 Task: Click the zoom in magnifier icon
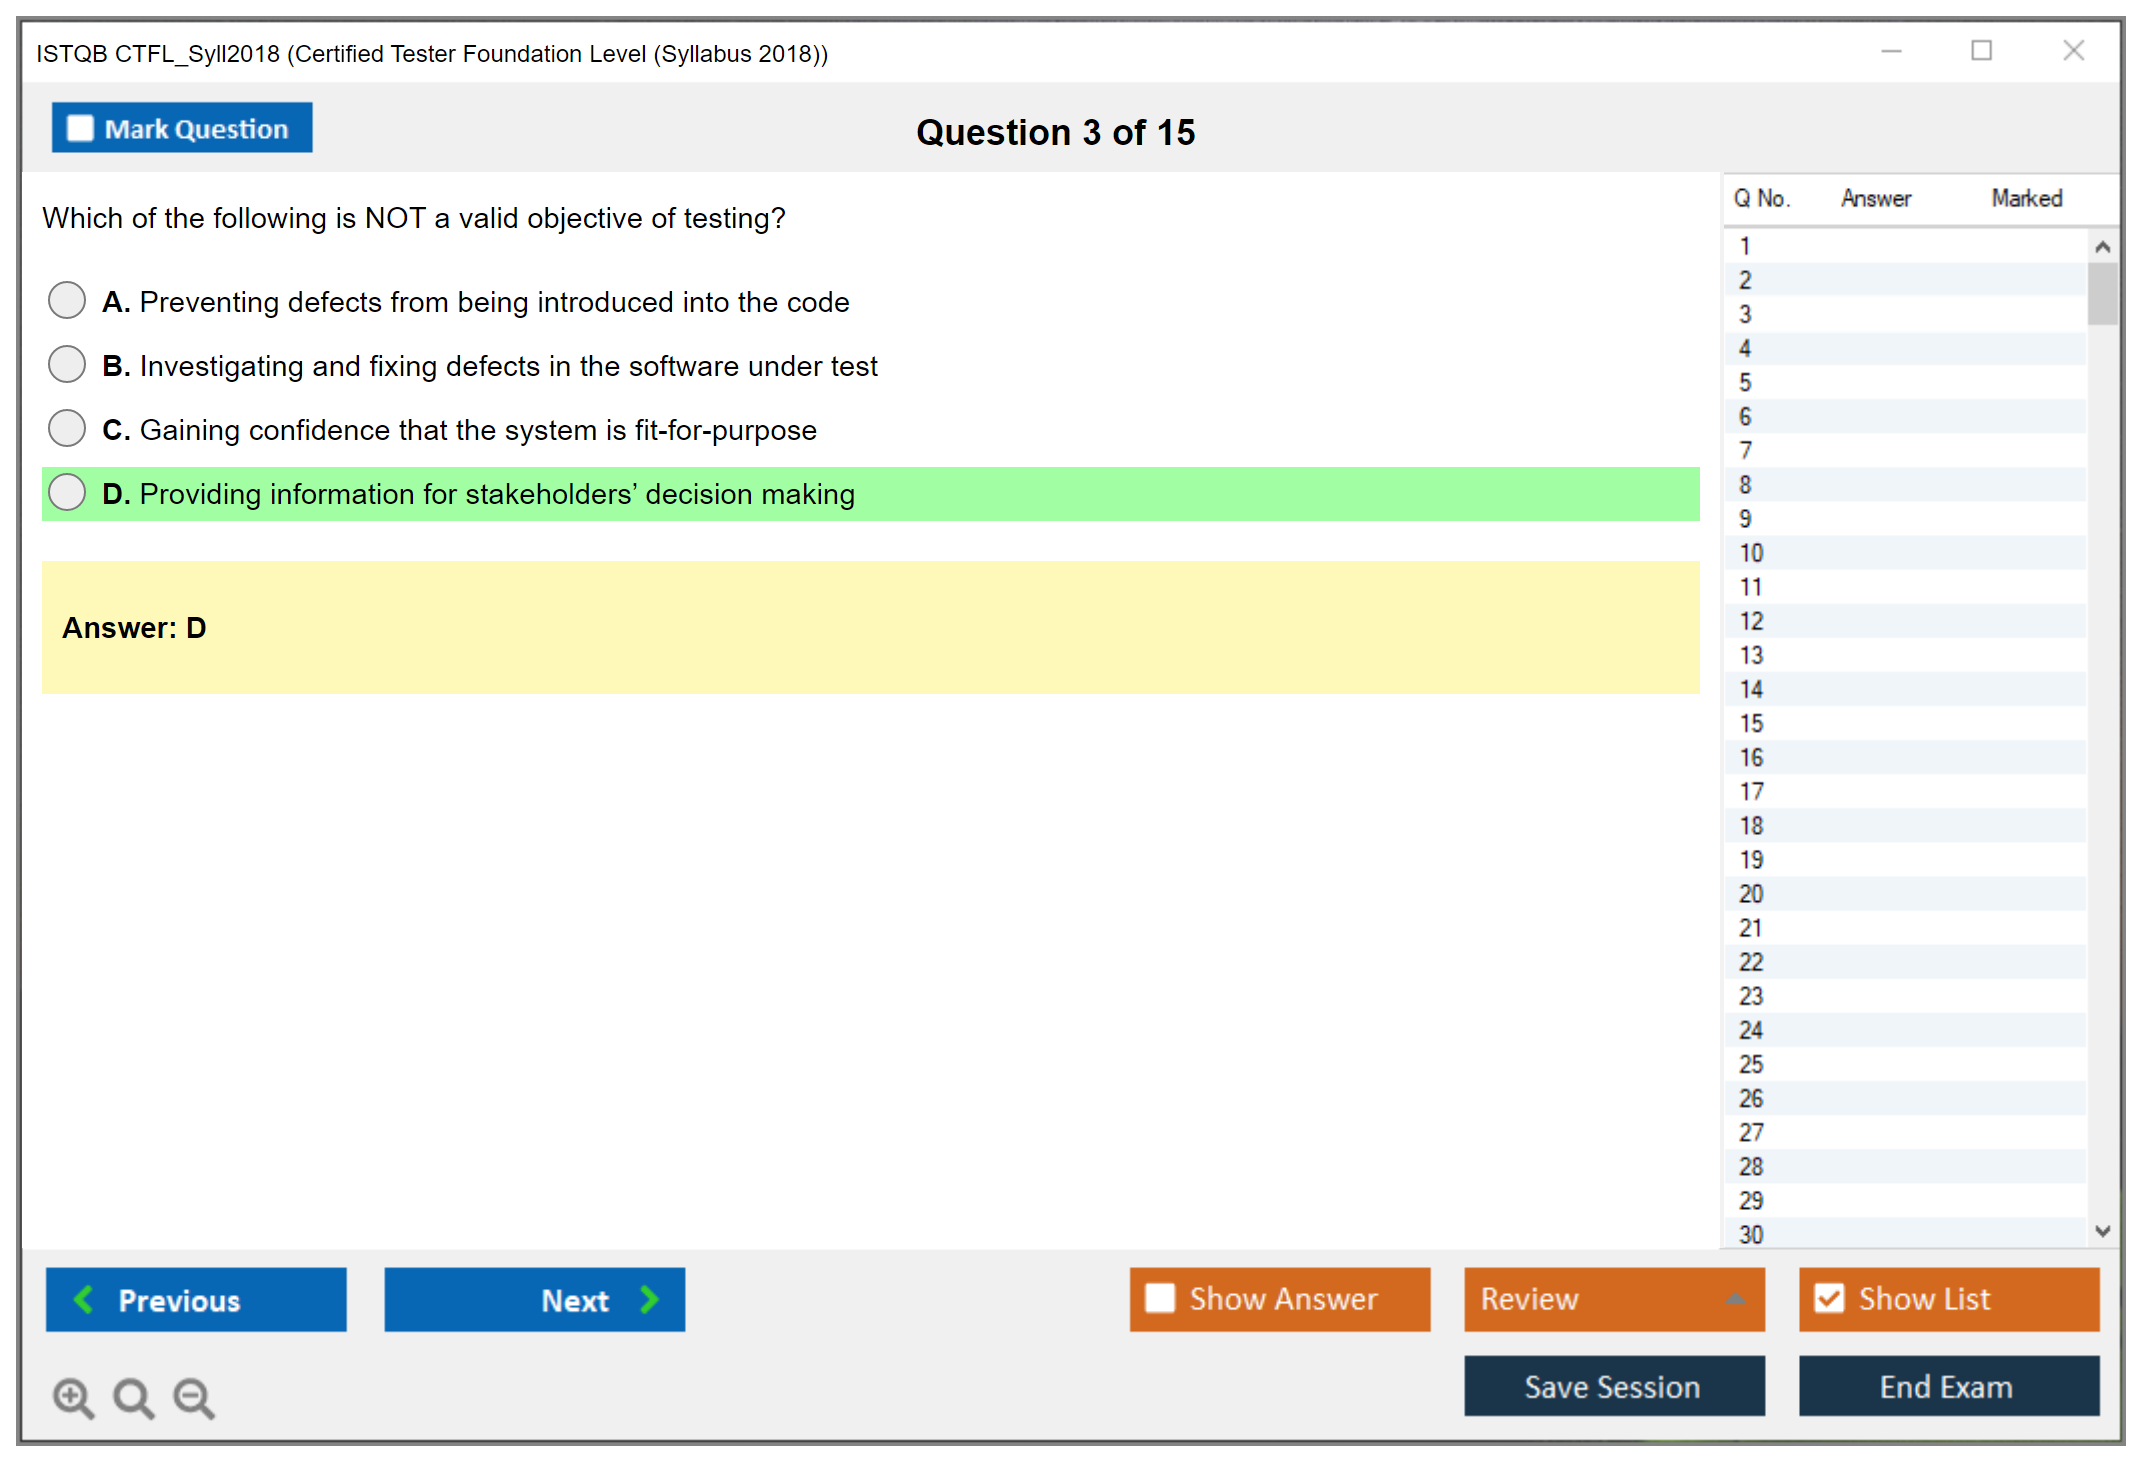(72, 1397)
